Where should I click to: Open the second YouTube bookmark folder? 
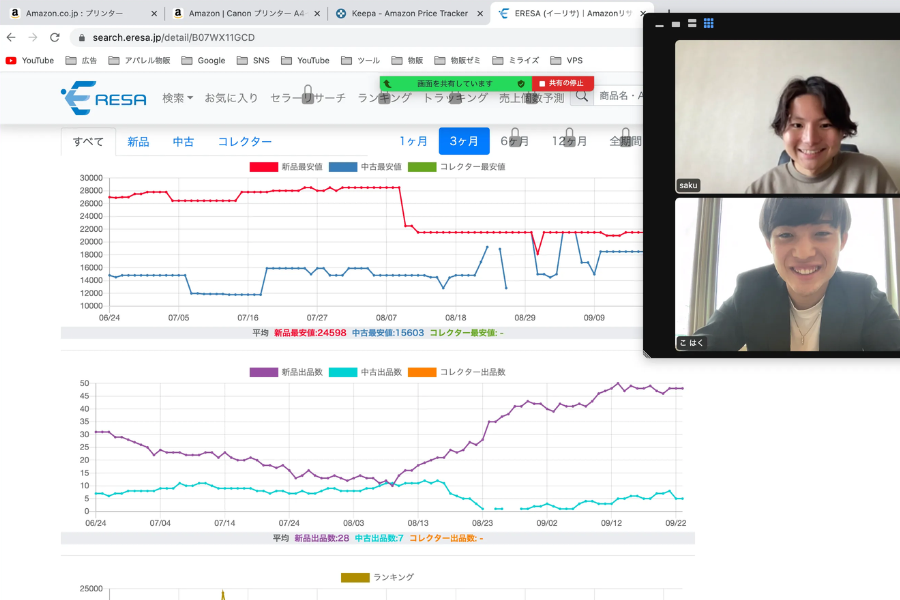(305, 60)
